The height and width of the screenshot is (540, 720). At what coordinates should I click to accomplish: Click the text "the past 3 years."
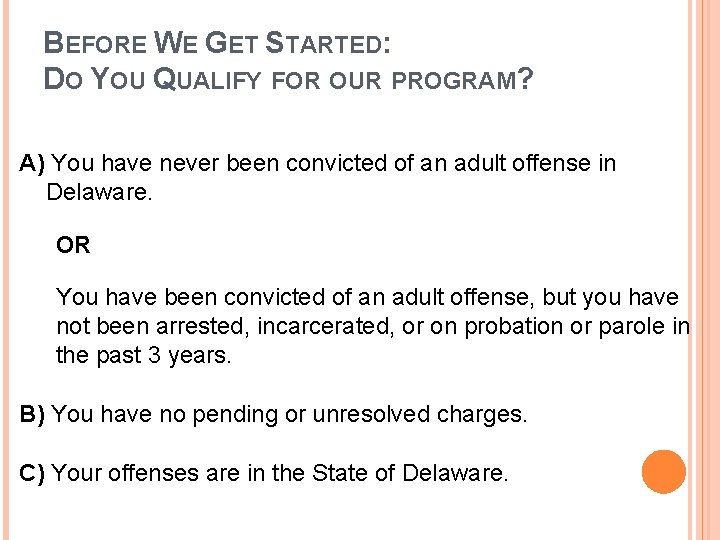tap(143, 355)
